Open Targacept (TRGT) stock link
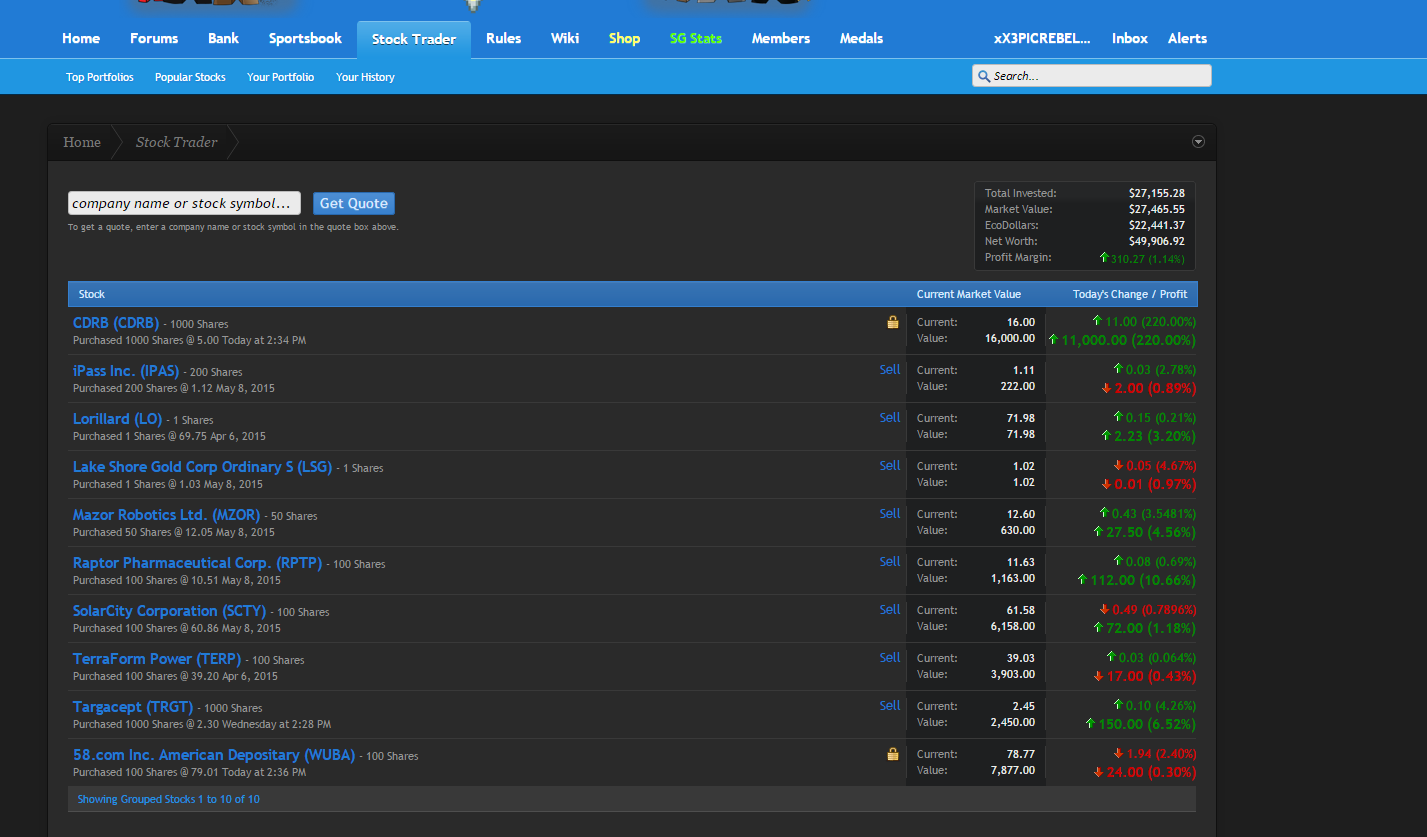Viewport: 1427px width, 837px height. [133, 707]
